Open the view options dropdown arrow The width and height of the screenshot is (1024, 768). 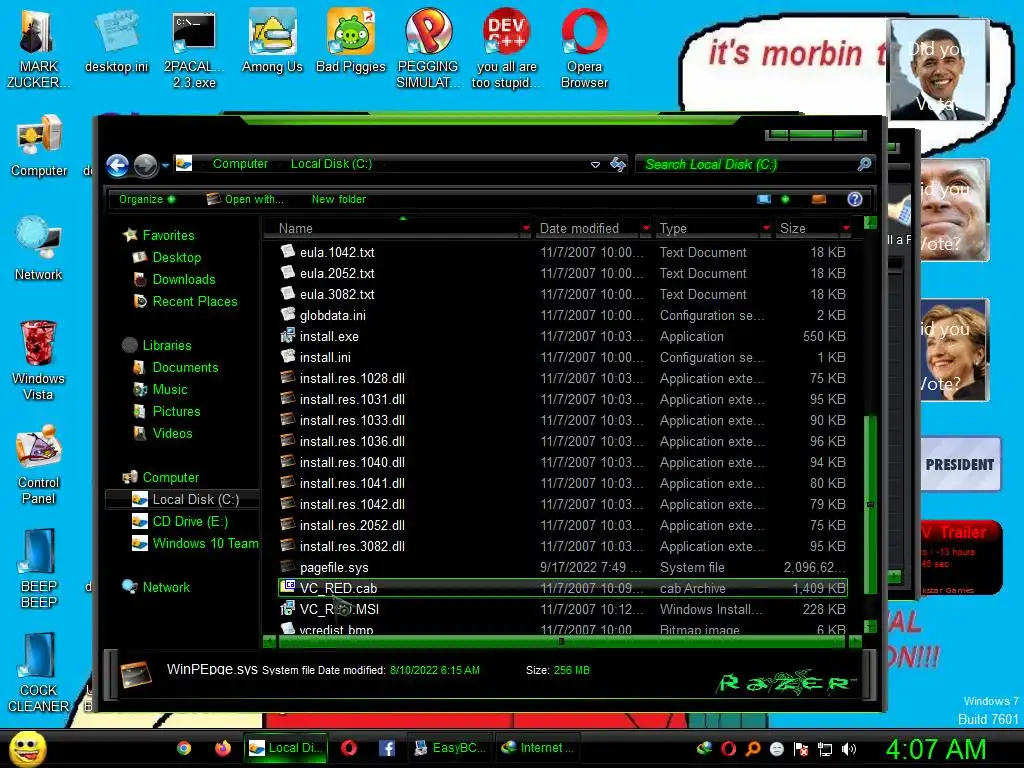click(x=785, y=199)
